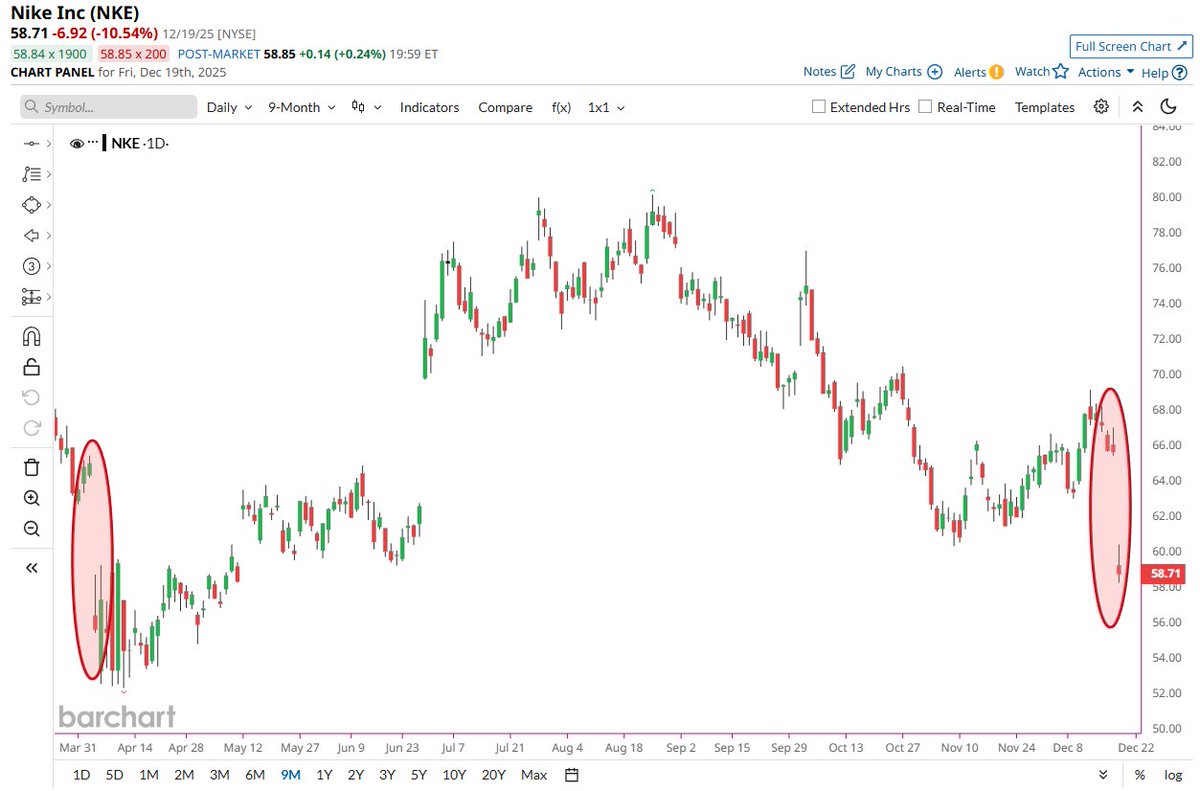Open the f(x) expressions menu
Viewport: 1200px width, 791px height.
561,107
